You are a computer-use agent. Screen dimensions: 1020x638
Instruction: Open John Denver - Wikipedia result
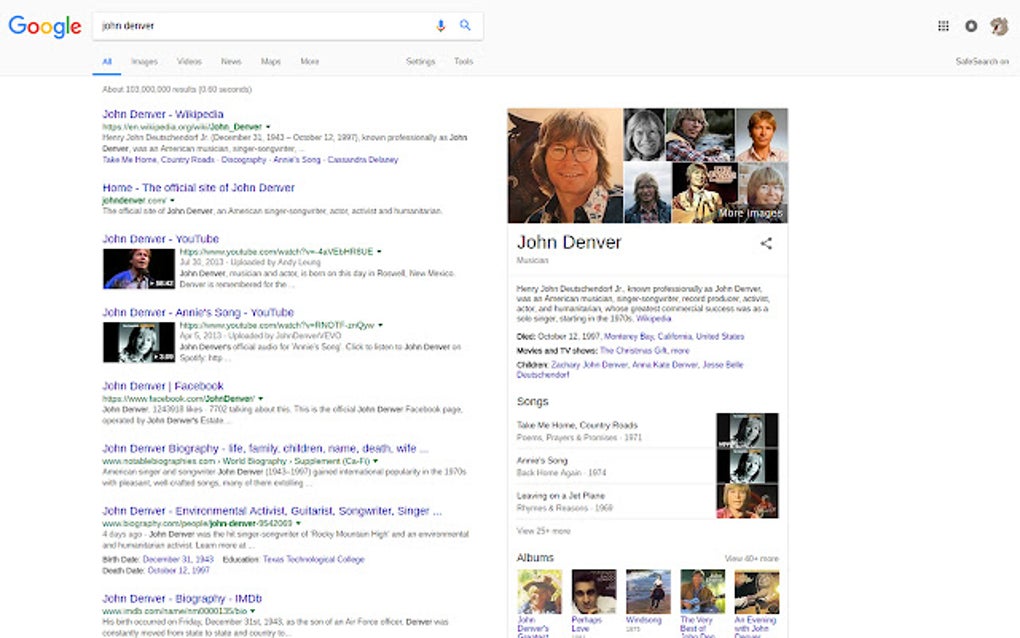163,114
